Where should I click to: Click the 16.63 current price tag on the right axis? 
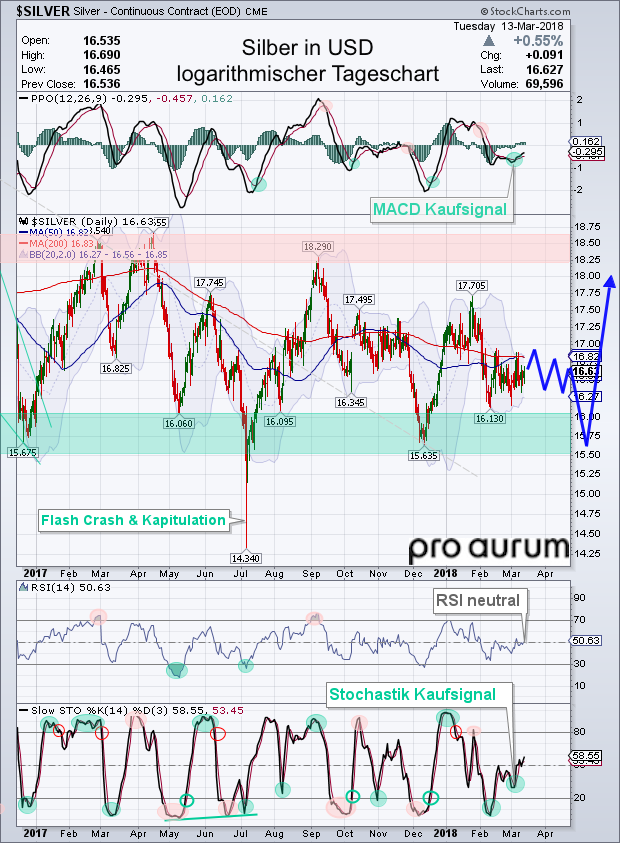tap(585, 372)
